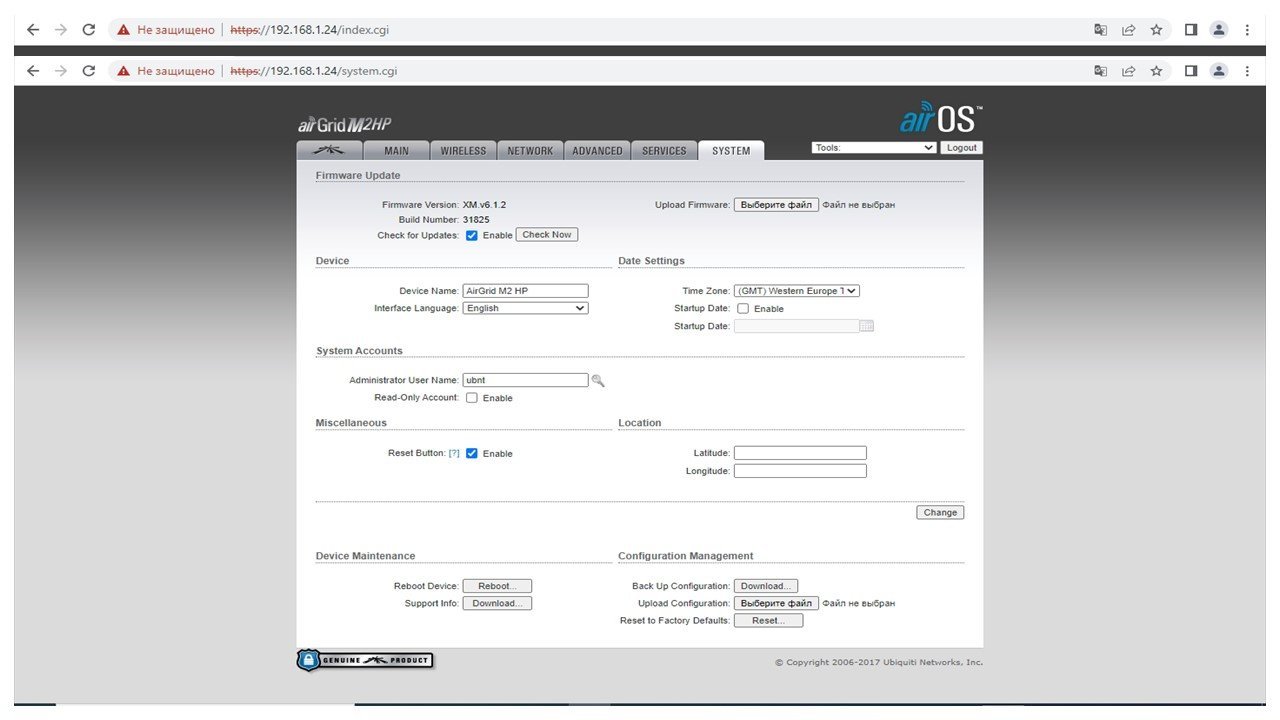Expand the Tools dropdown
Screen dimensions: 1280x720
[x=874, y=148]
